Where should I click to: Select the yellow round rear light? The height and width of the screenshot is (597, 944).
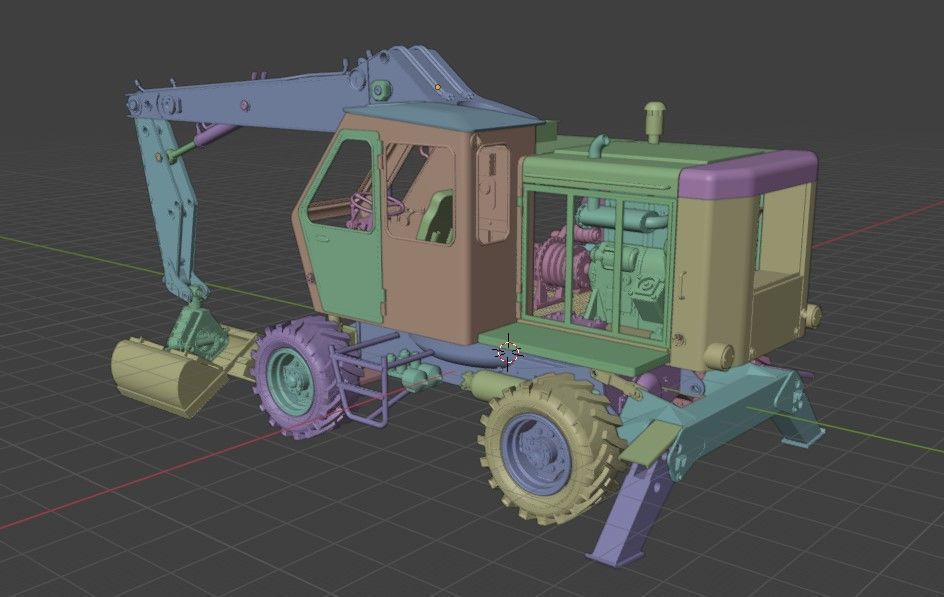tap(719, 356)
